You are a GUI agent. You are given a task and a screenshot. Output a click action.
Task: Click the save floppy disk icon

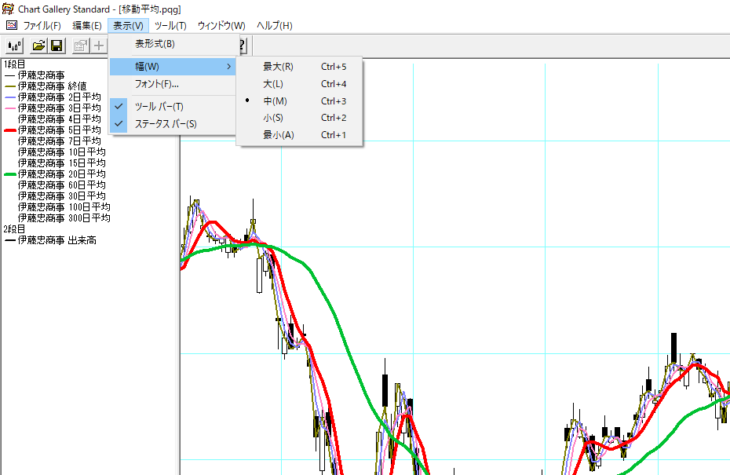click(x=57, y=46)
